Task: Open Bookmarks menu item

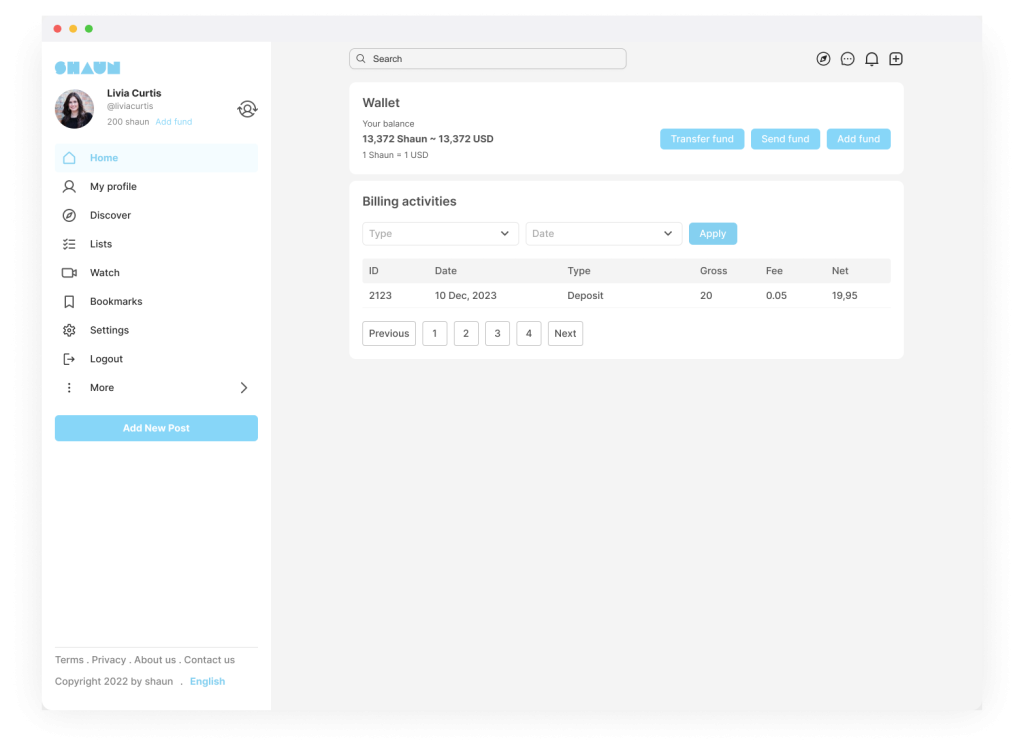Action: [x=156, y=302]
